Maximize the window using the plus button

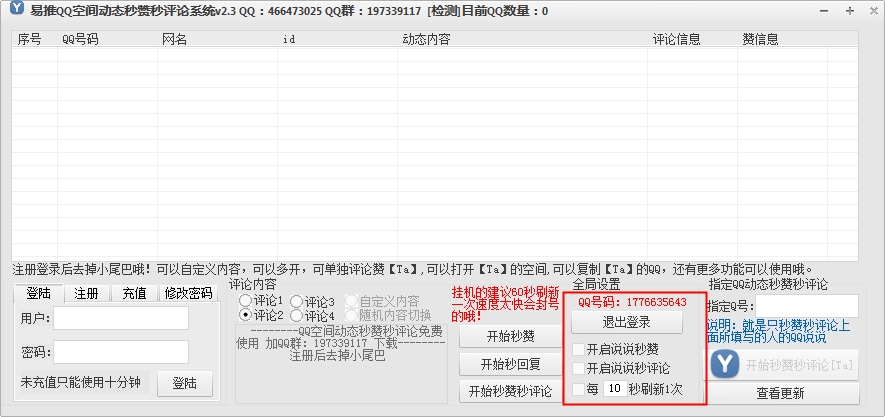point(849,11)
